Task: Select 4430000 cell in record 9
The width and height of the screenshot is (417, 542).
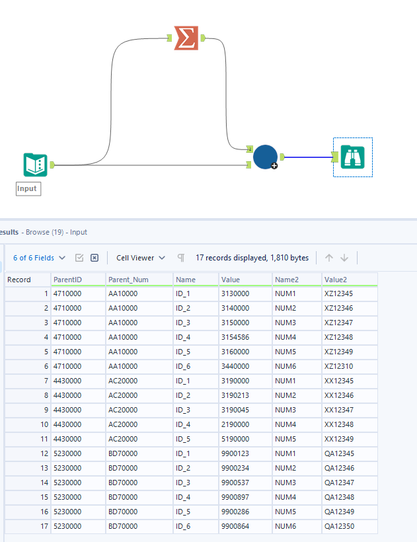Action: pyautogui.click(x=78, y=410)
